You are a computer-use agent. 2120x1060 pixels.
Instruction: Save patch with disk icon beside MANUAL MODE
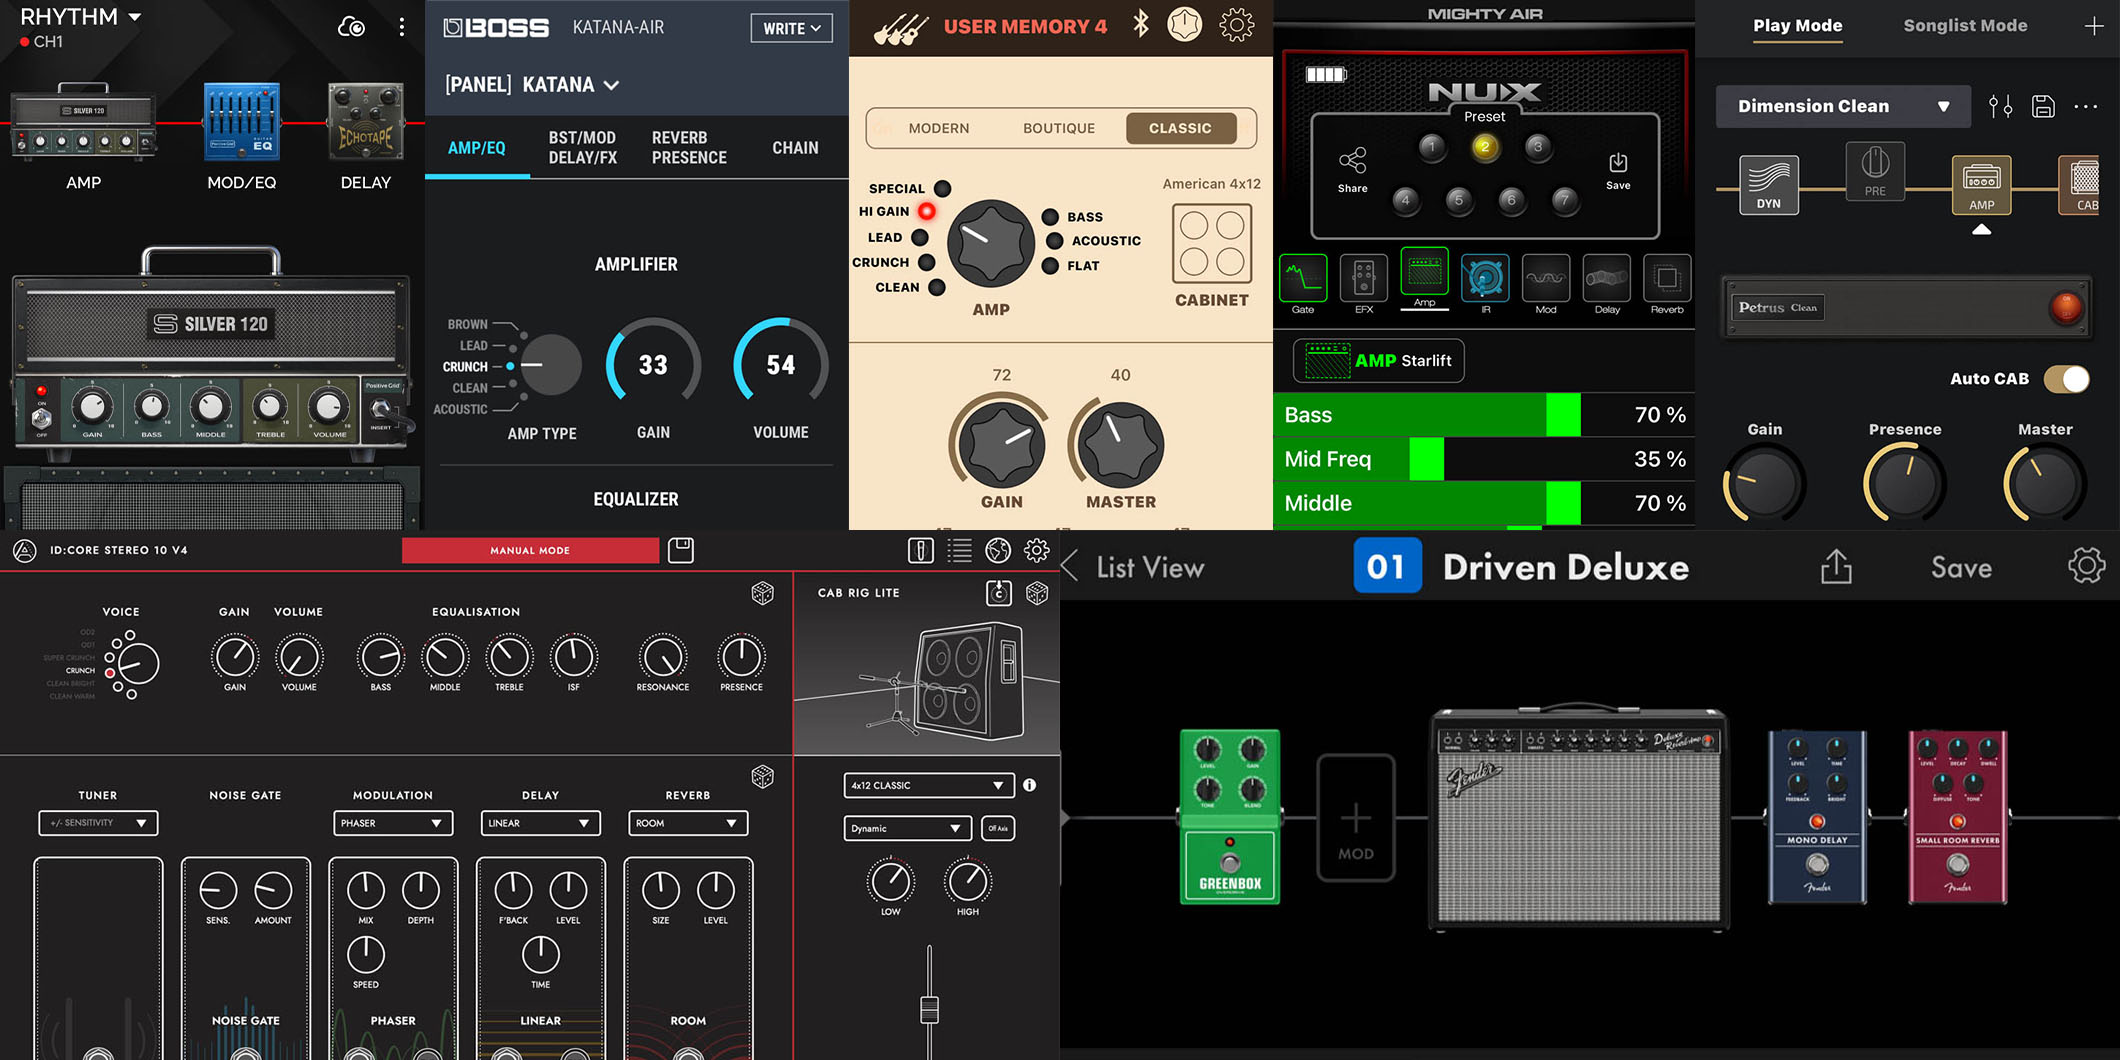pos(681,550)
